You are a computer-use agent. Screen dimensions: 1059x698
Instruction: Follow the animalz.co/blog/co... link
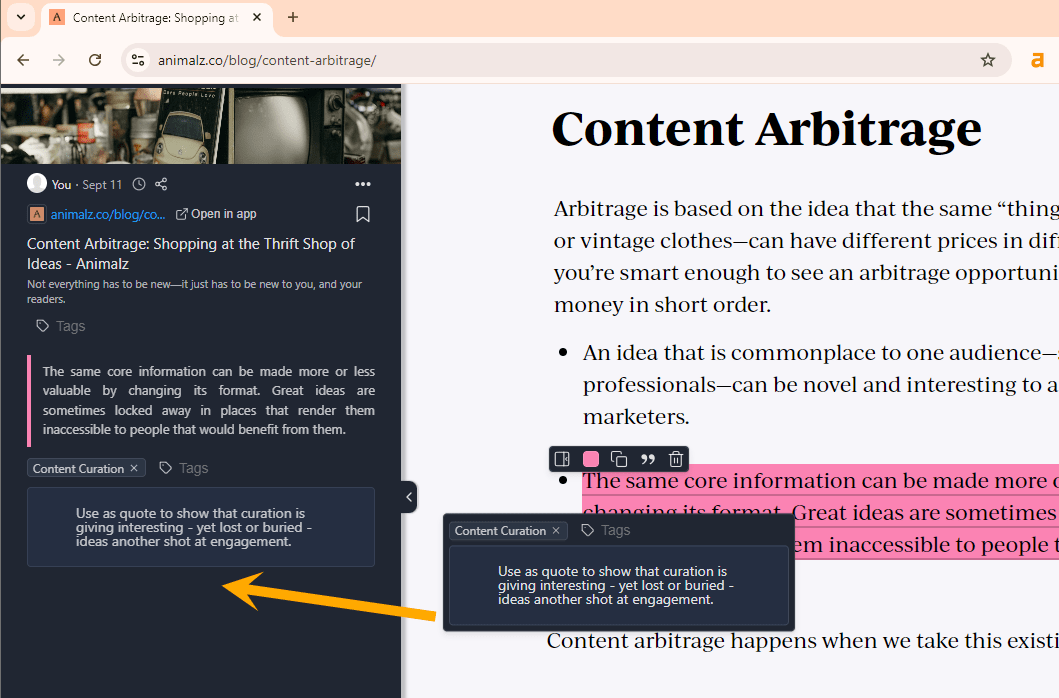[x=103, y=213]
